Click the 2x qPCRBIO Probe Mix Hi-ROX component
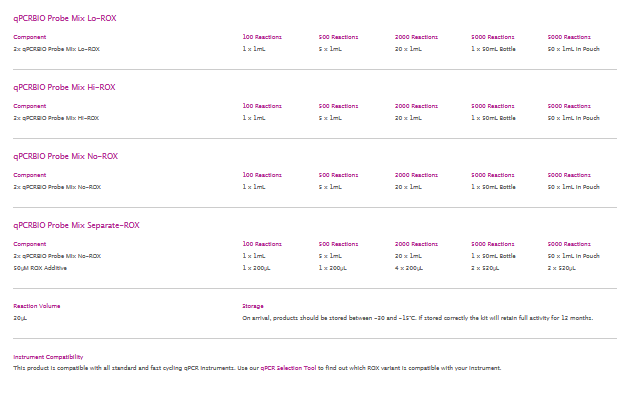Viewport: 617px width, 406px height. coord(56,118)
